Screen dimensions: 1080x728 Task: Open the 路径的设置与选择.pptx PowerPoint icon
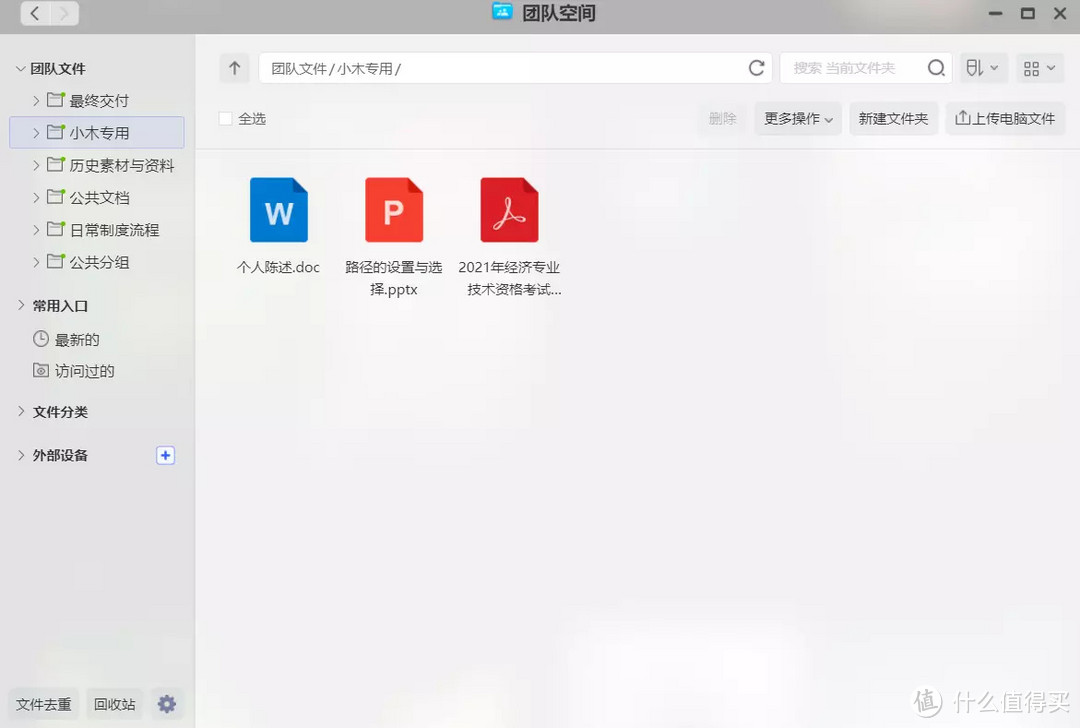point(394,210)
